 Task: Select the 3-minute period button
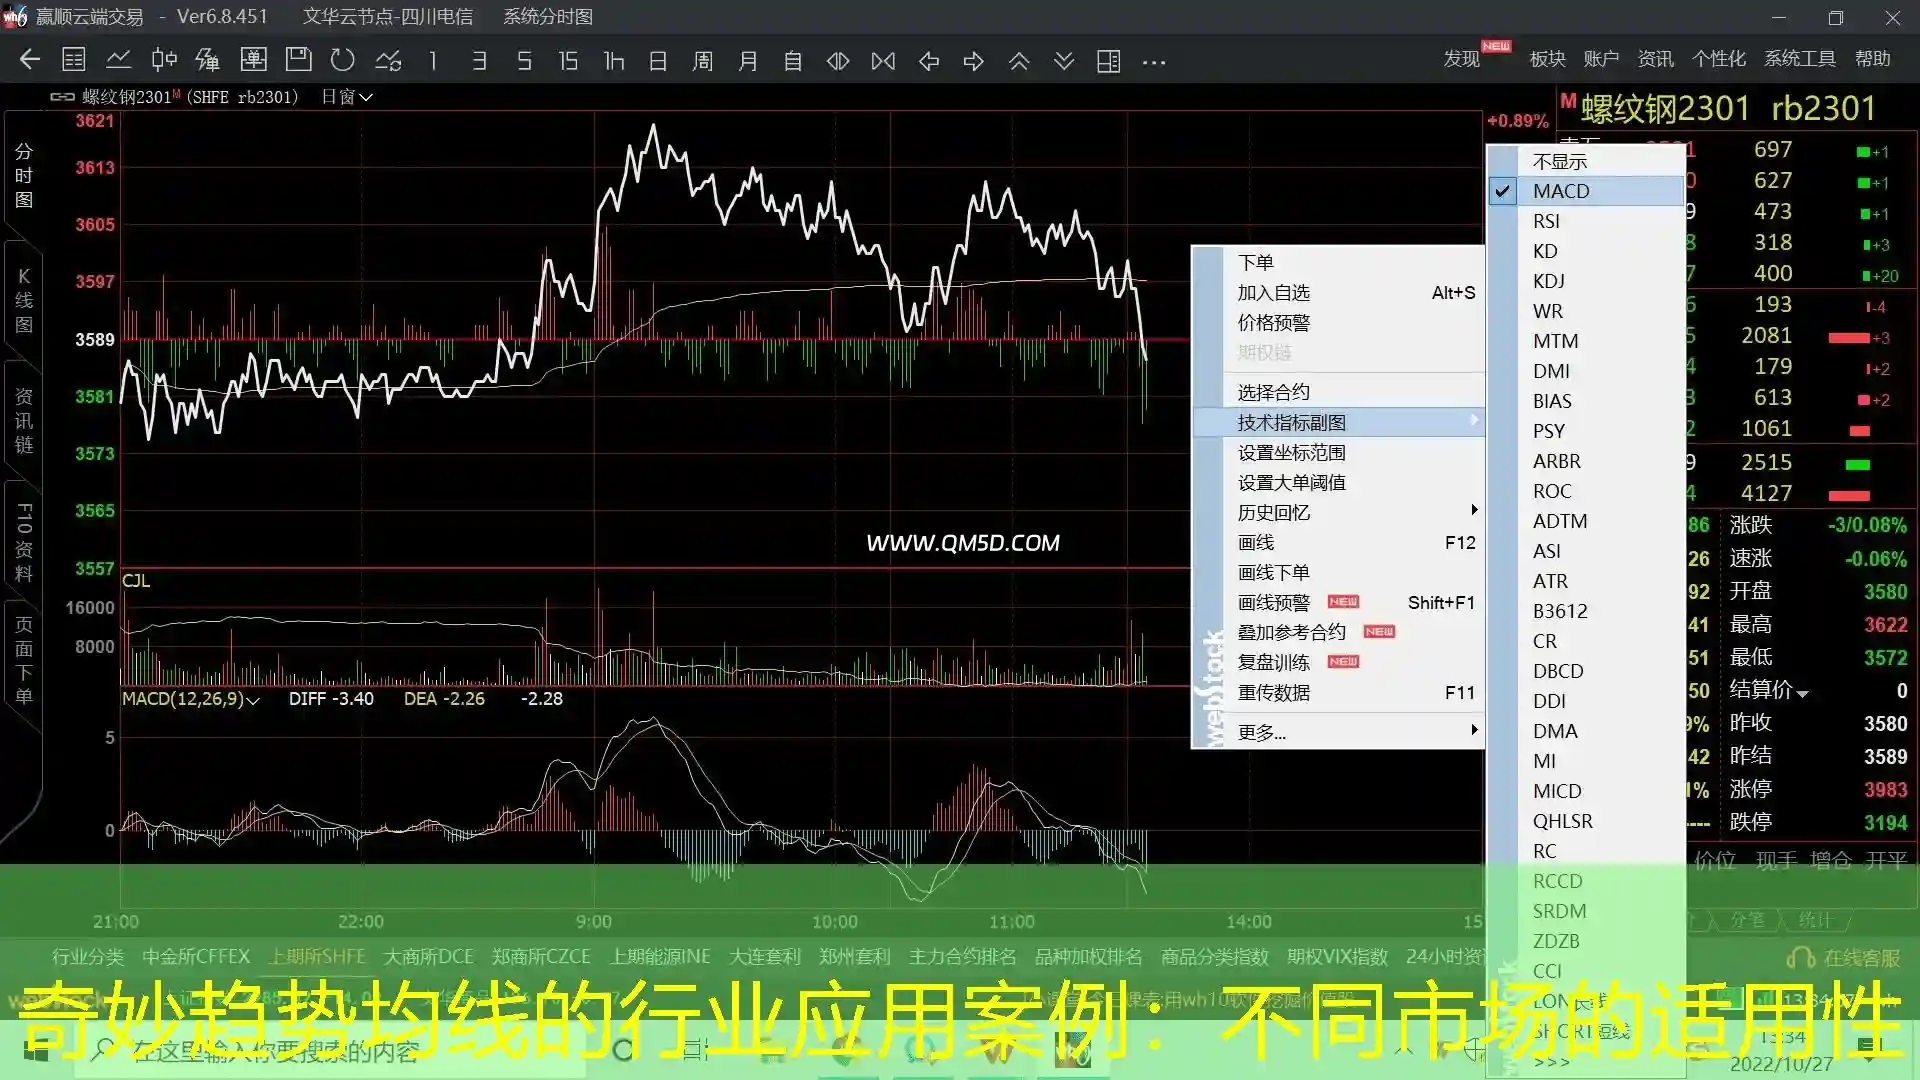(479, 61)
